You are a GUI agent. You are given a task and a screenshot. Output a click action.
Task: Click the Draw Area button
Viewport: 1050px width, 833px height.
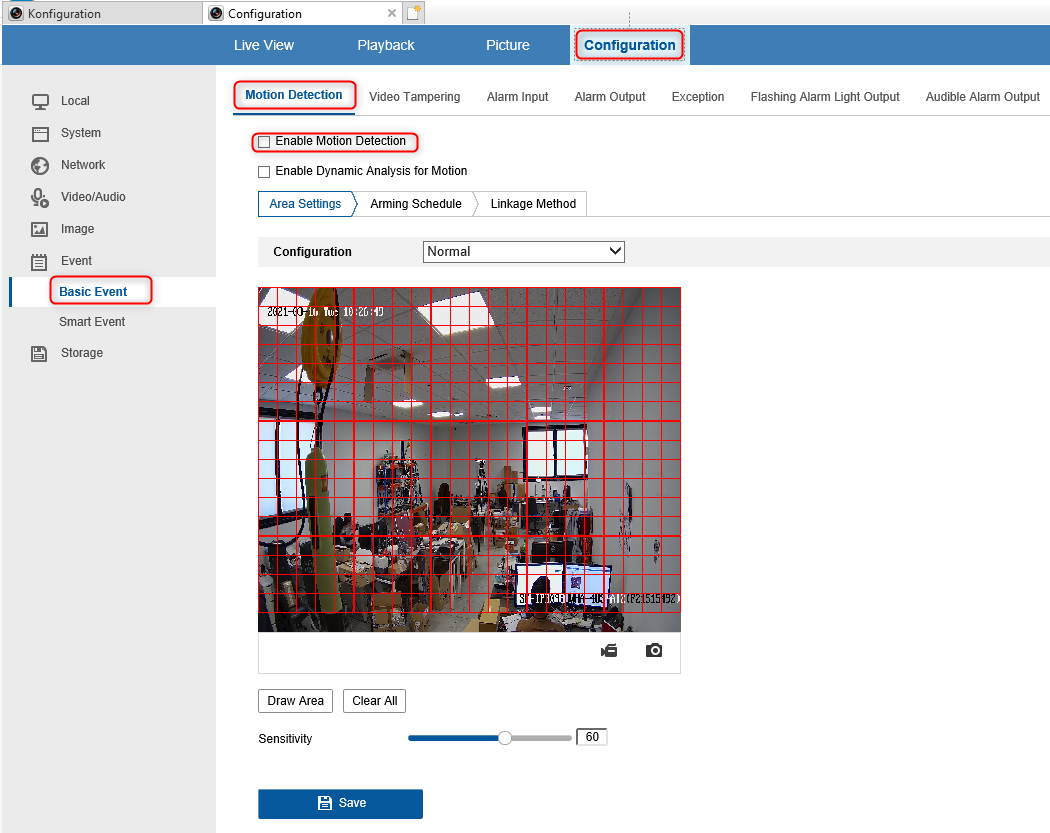[x=295, y=700]
